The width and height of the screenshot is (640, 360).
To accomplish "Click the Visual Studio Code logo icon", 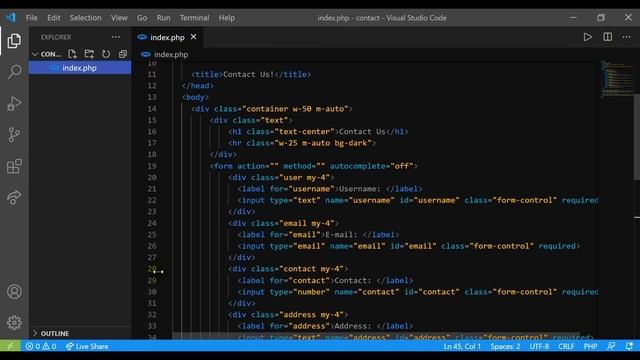I will tap(11, 18).
